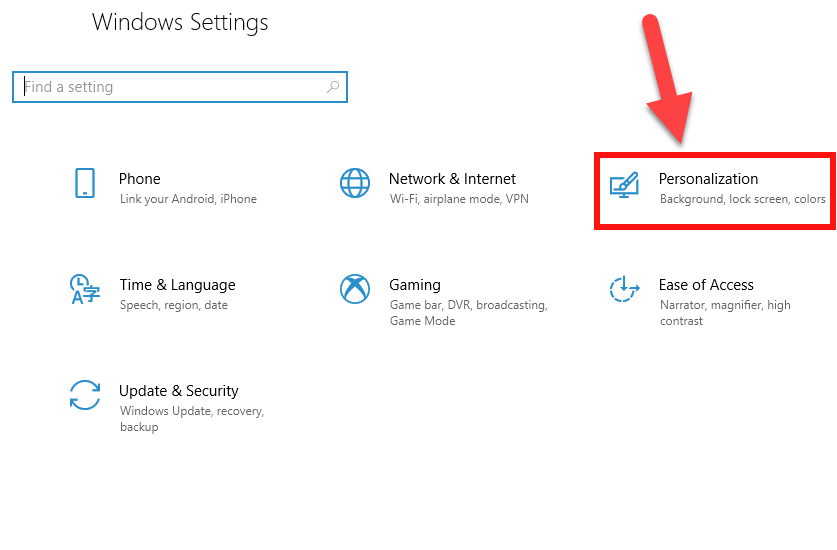This screenshot has height=550, width=837.
Task: Click the magnifier icon in search box
Action: 333,87
